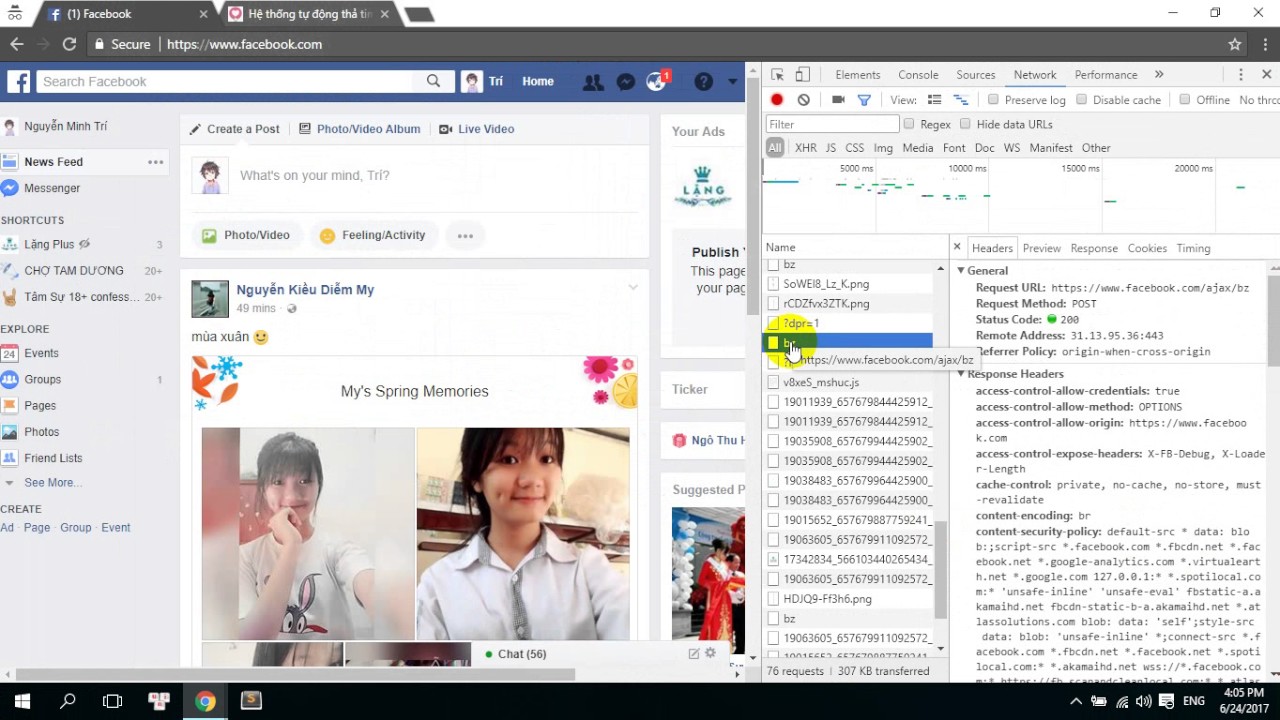Open the Cookies tab of request
Screen dimensions: 1280x720
click(1147, 248)
